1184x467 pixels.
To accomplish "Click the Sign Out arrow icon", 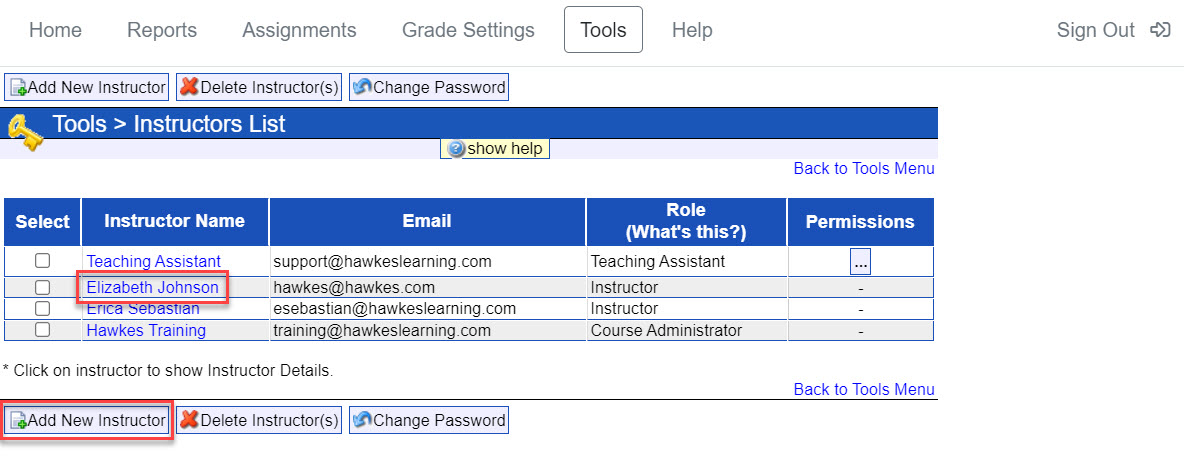I will click(1160, 30).
